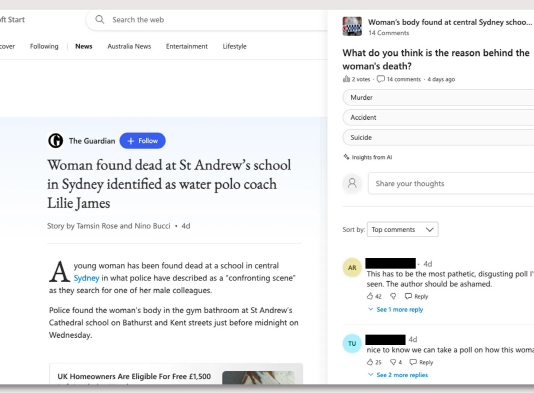Viewport: 534px width, 393px height.
Task: Open the Entertainment tab
Action: coord(187,46)
